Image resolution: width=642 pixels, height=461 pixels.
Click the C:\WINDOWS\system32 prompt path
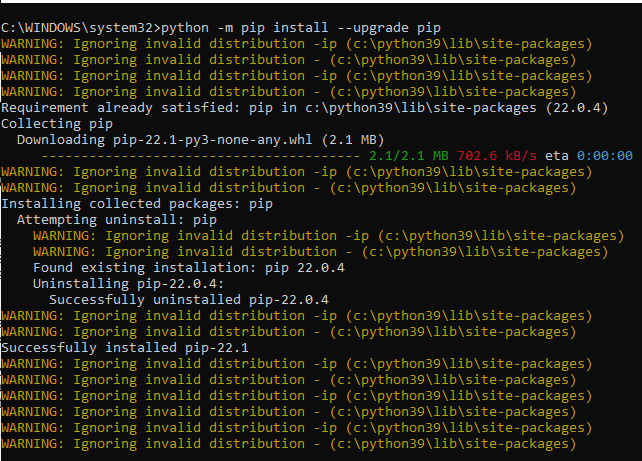pyautogui.click(x=77, y=28)
